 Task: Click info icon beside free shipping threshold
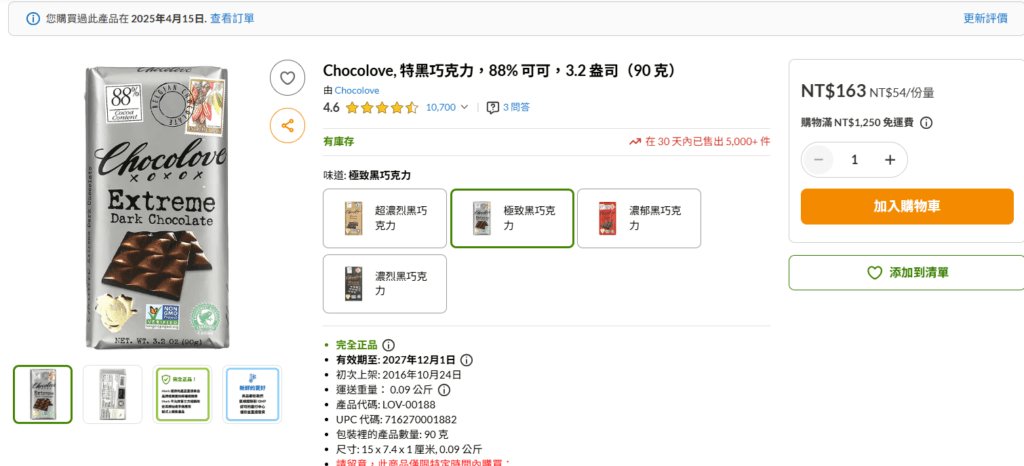click(926, 123)
